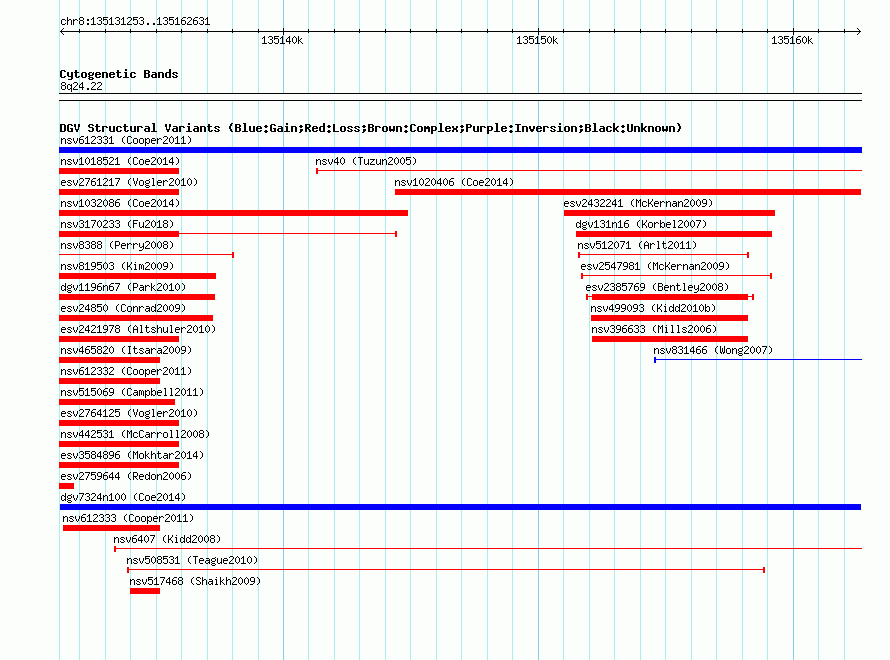Click nsv396633 (Mills2006) variant label
This screenshot has width=890, height=660.
[x=654, y=329]
